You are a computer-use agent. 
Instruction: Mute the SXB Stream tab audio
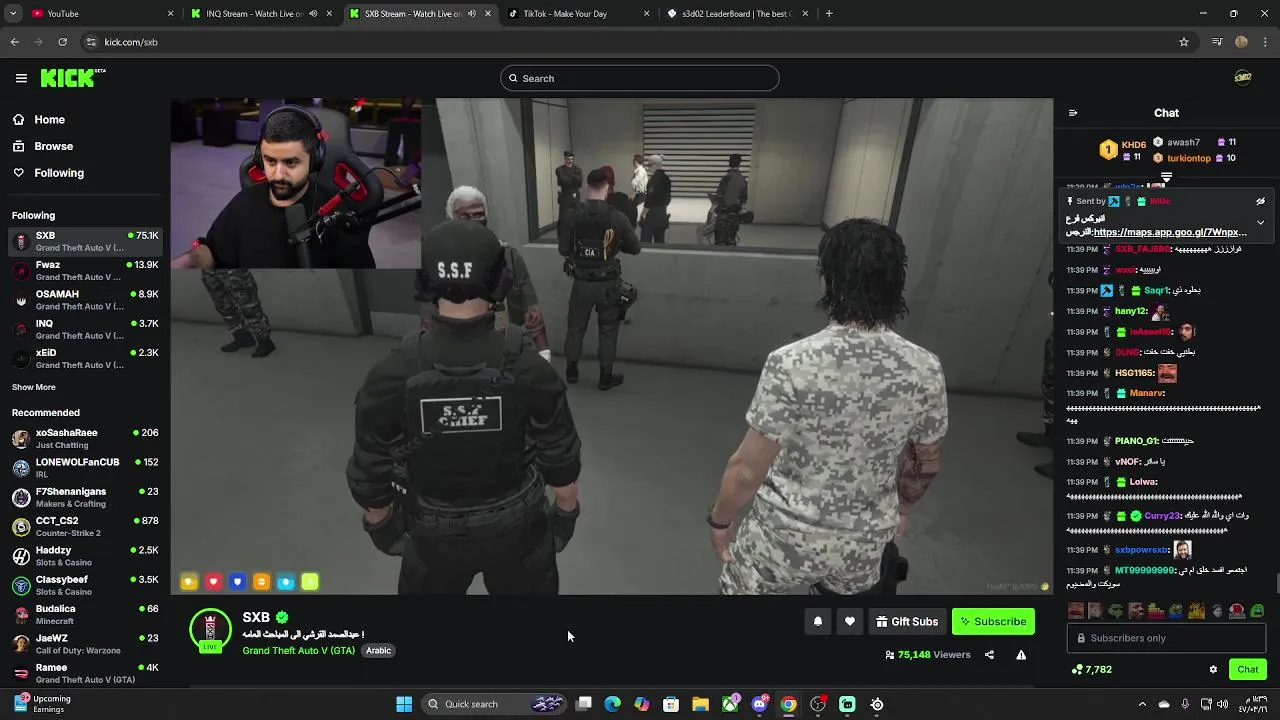(x=471, y=14)
